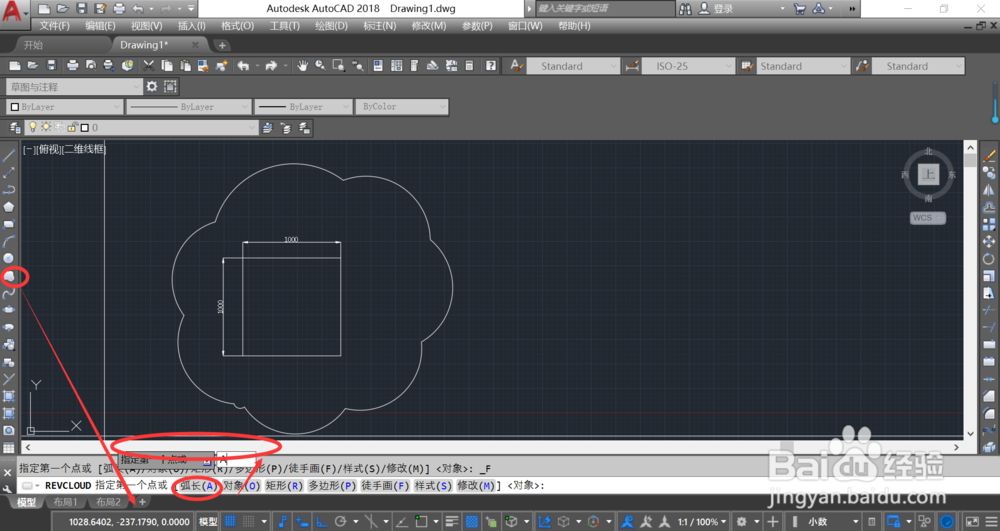
Task: Switch to the 布局1 layout tab
Action: pyautogui.click(x=66, y=502)
